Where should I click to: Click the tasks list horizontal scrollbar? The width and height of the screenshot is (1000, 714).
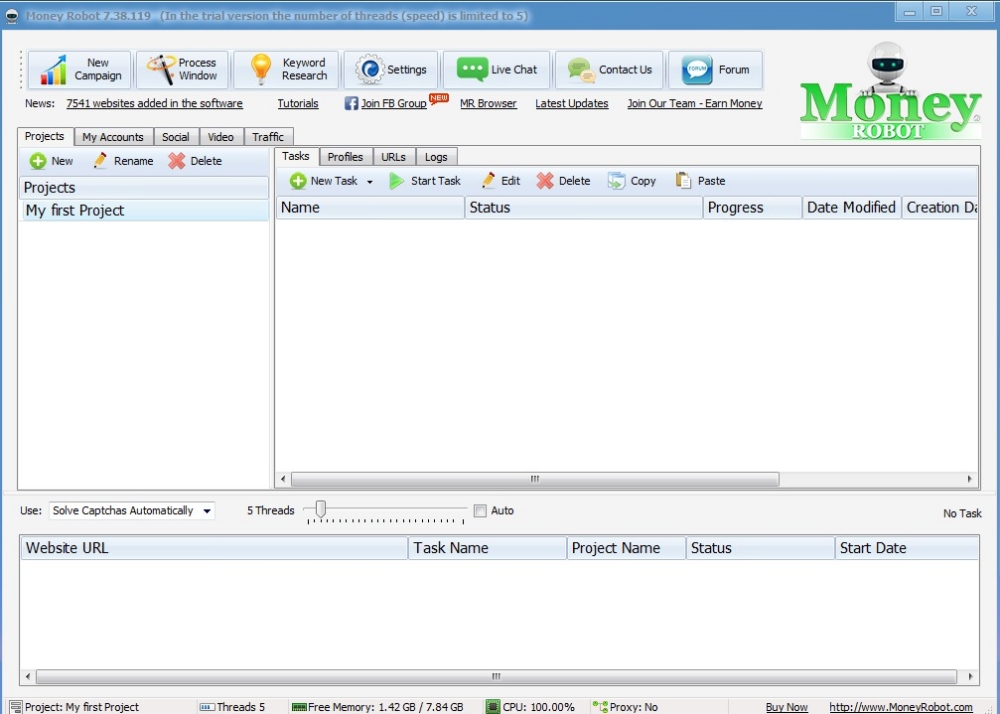coord(534,479)
